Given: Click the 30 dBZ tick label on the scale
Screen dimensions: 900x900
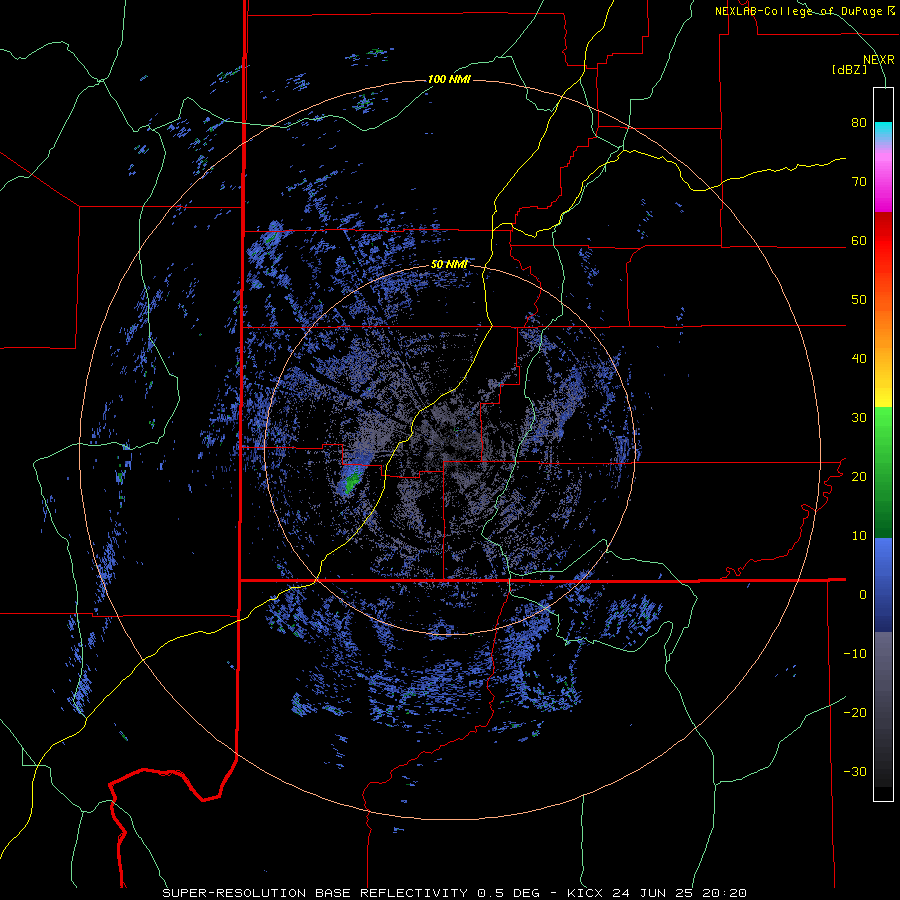Looking at the screenshot, I should pos(859,418).
